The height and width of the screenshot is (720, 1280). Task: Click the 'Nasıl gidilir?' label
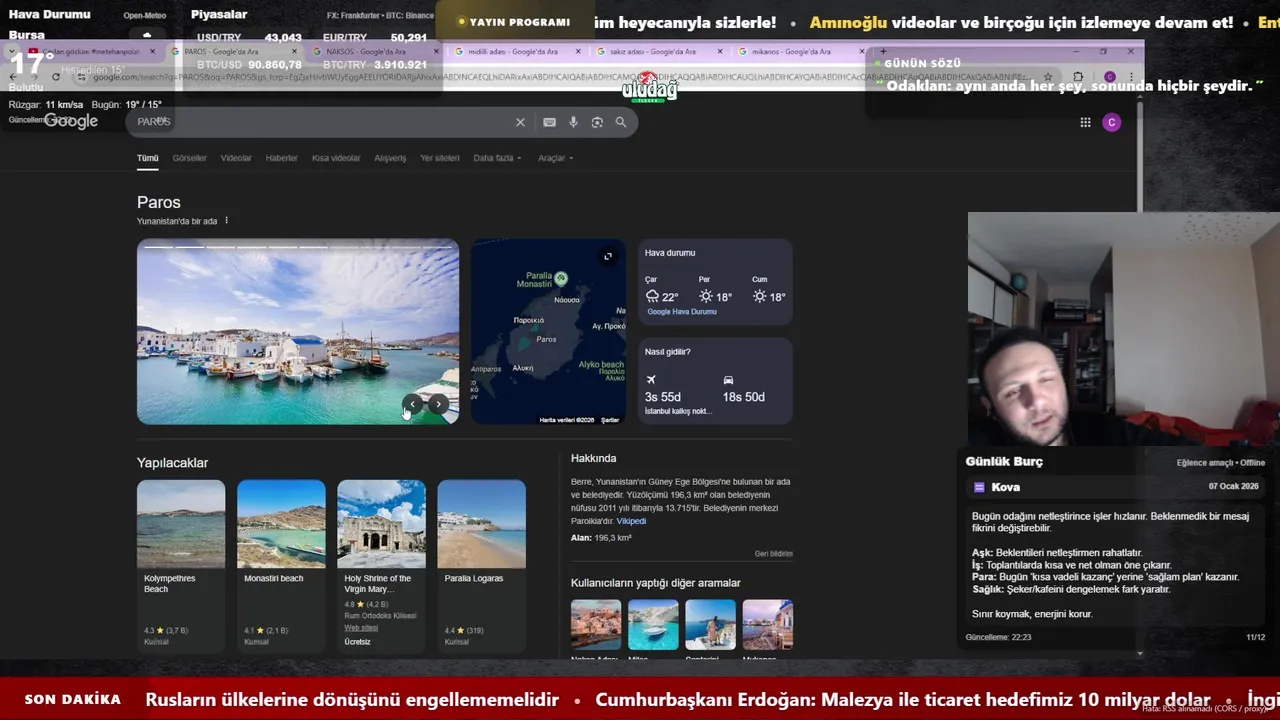pyautogui.click(x=668, y=352)
